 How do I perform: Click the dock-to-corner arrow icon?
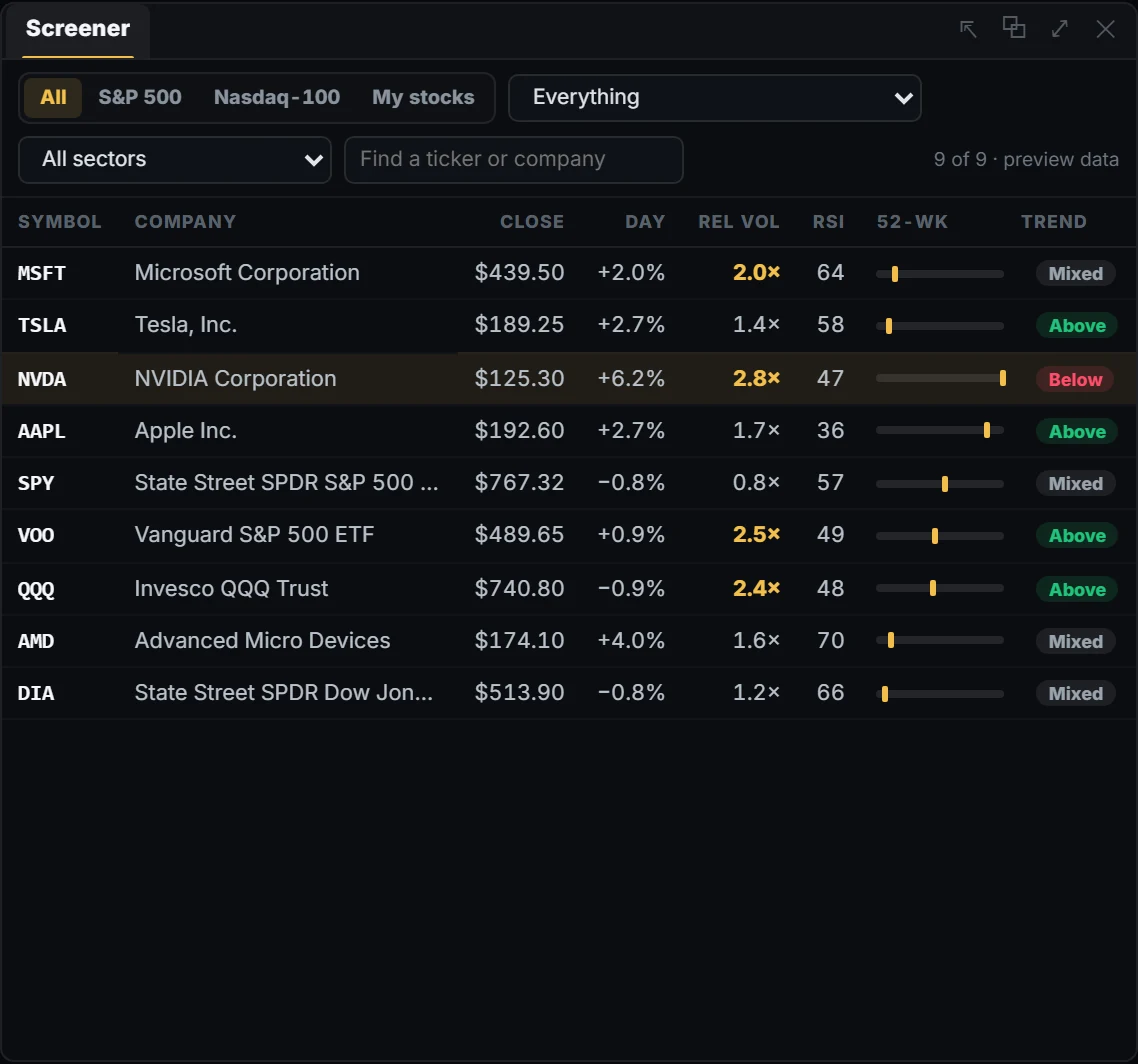pos(968,29)
